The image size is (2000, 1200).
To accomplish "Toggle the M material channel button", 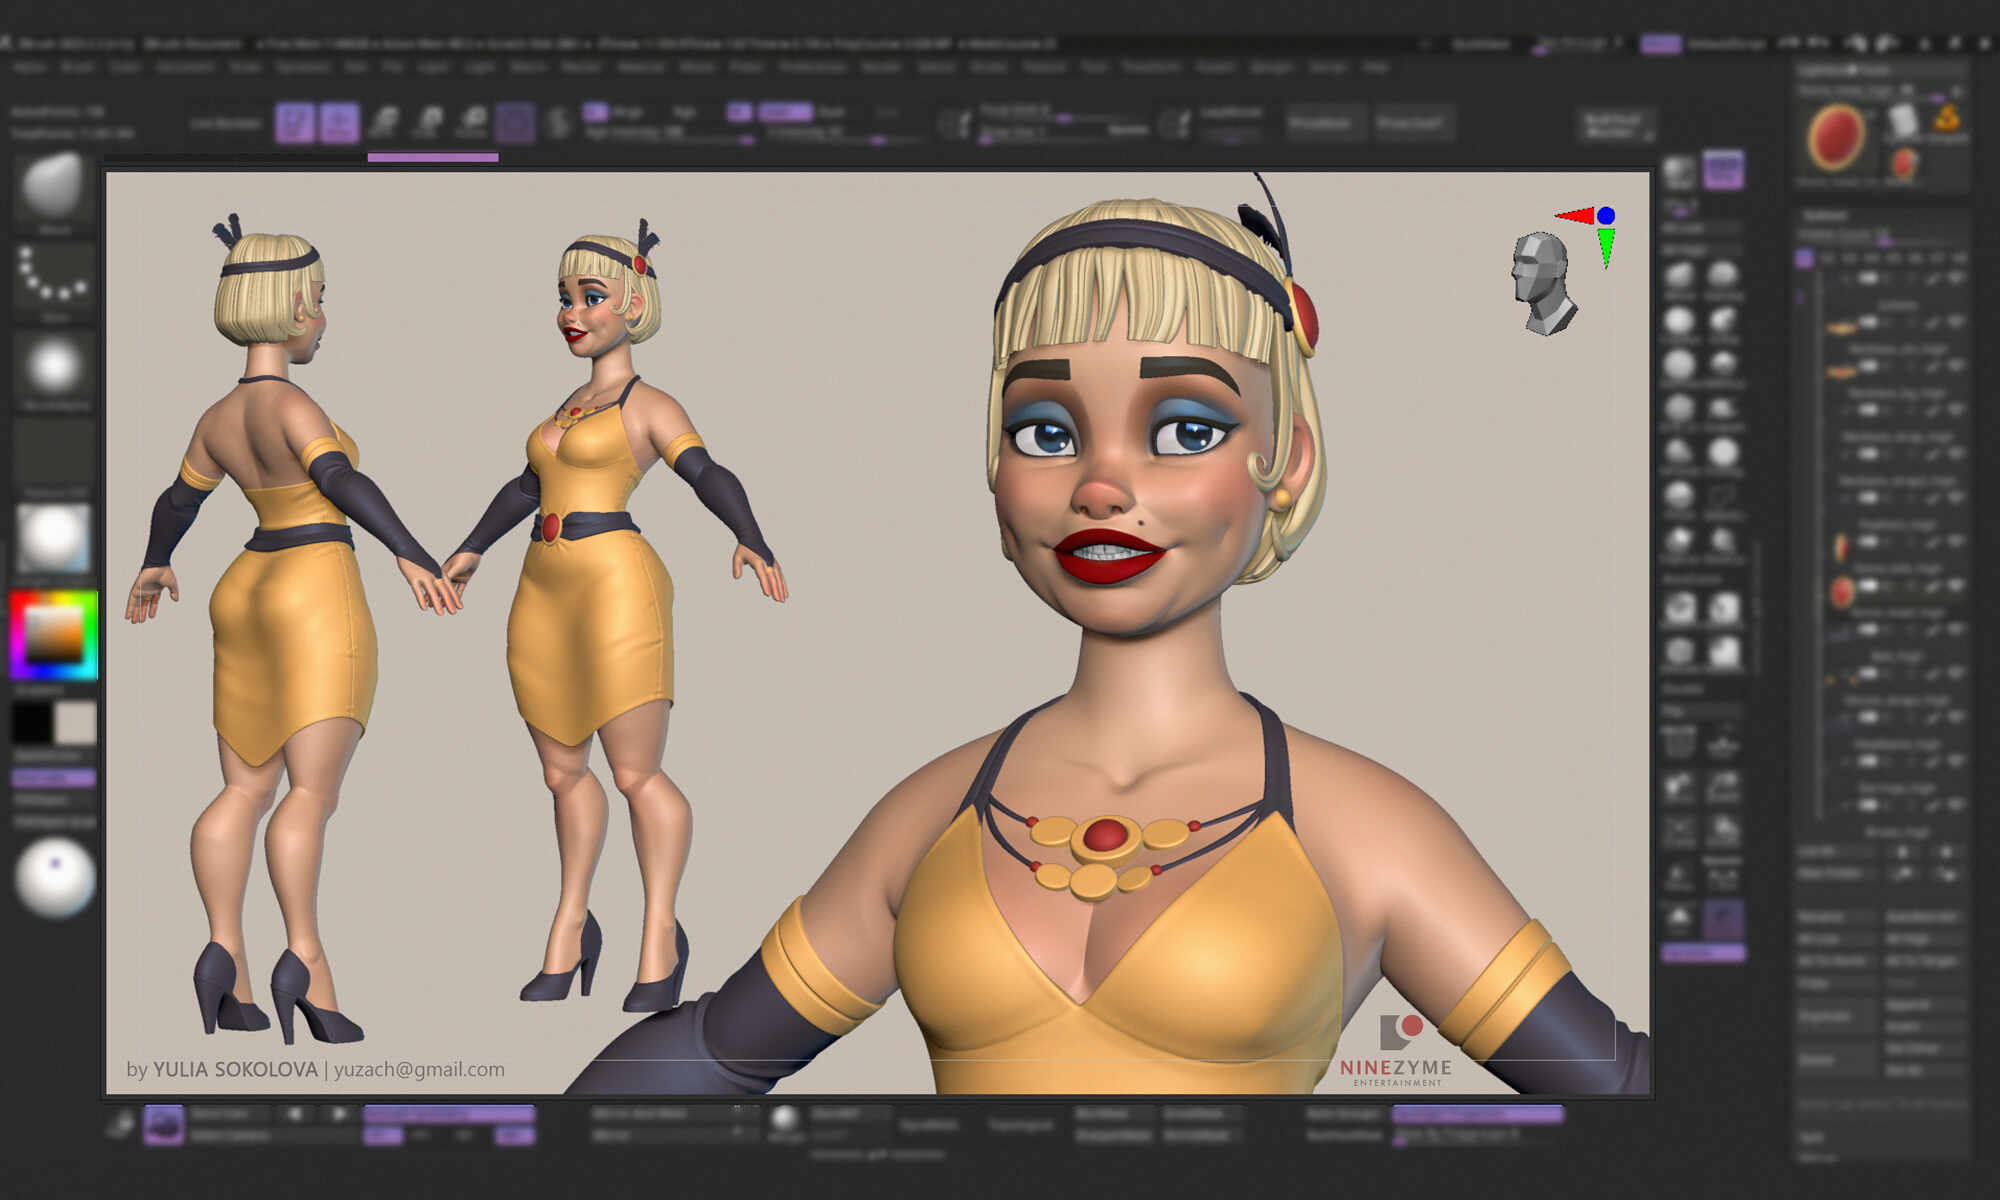I will (x=739, y=111).
